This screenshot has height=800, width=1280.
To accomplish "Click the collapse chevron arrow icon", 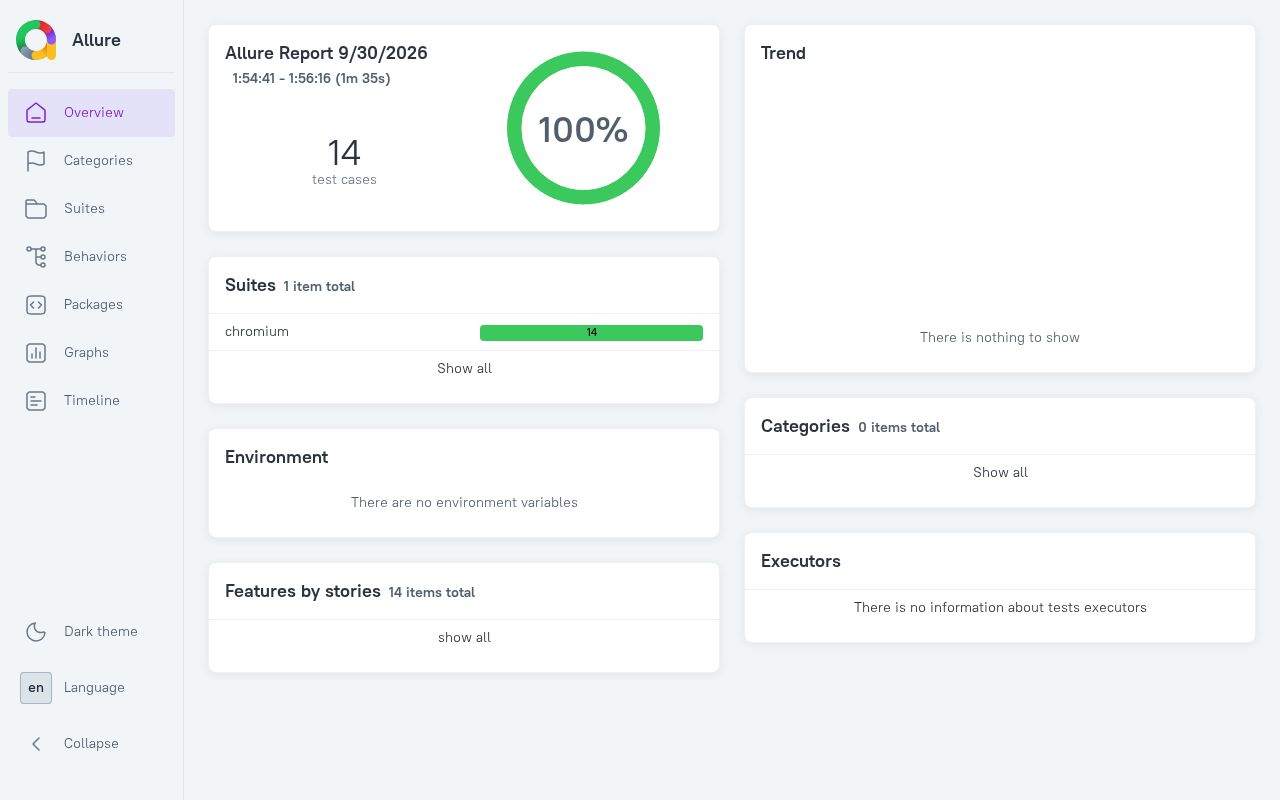I will click(x=36, y=744).
